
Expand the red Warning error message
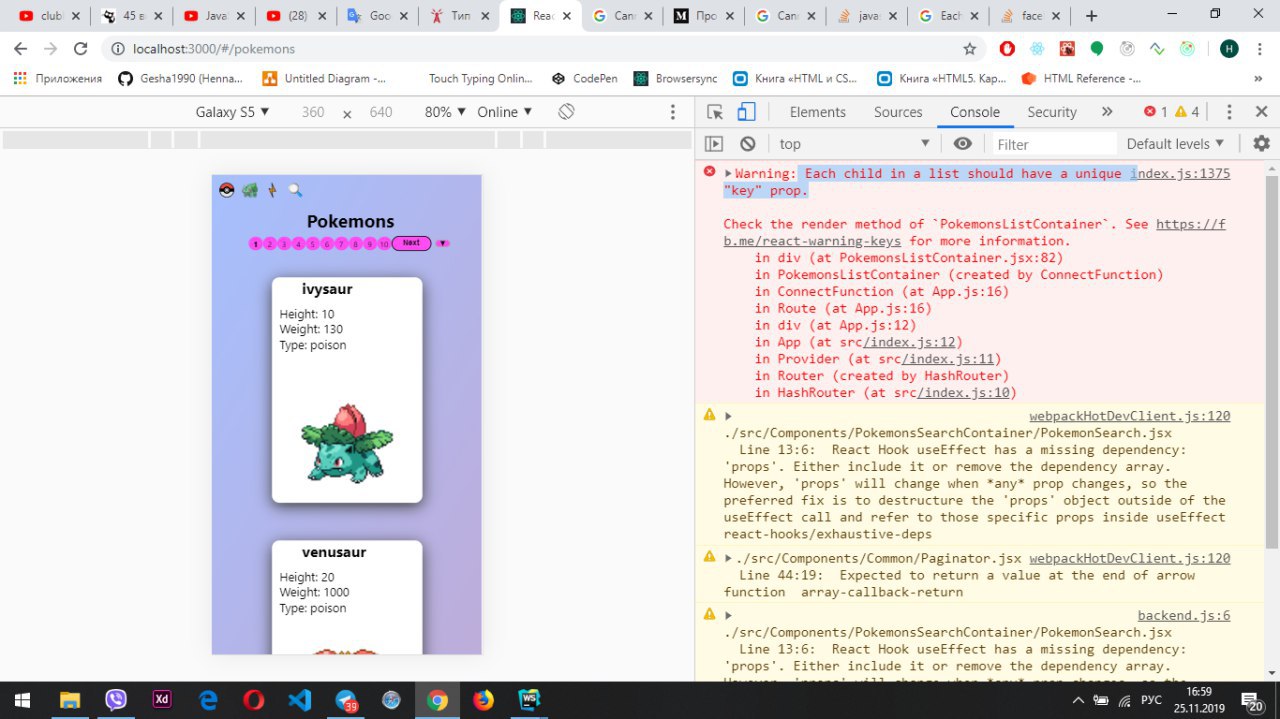coord(729,174)
